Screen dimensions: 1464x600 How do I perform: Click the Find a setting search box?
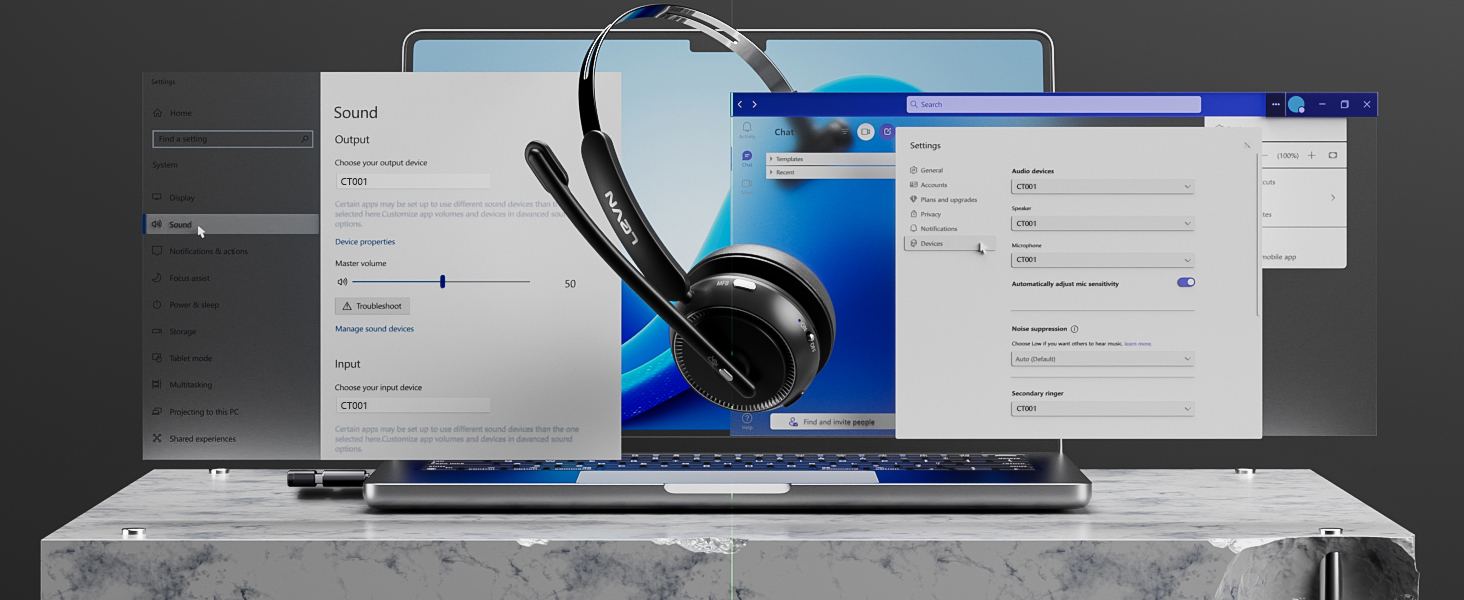coord(233,139)
